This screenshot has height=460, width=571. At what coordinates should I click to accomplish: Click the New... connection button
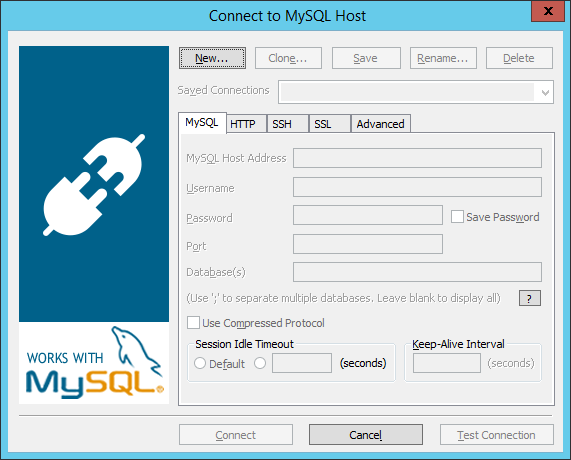(x=212, y=58)
